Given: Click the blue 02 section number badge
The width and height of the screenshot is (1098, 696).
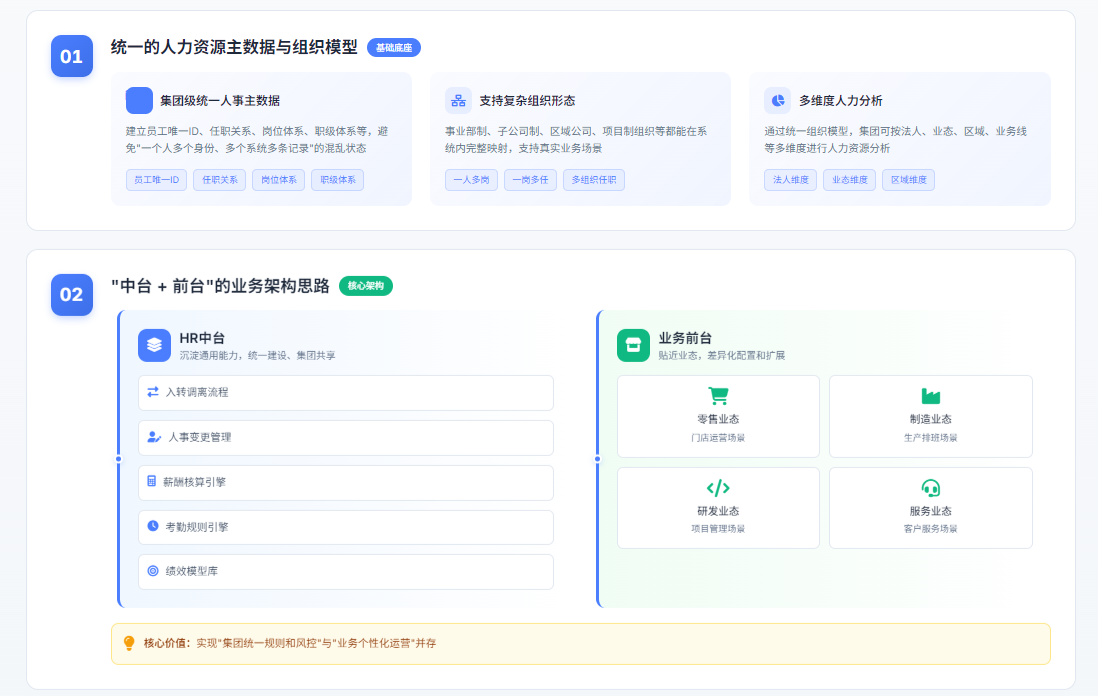Looking at the screenshot, I should pos(72,295).
